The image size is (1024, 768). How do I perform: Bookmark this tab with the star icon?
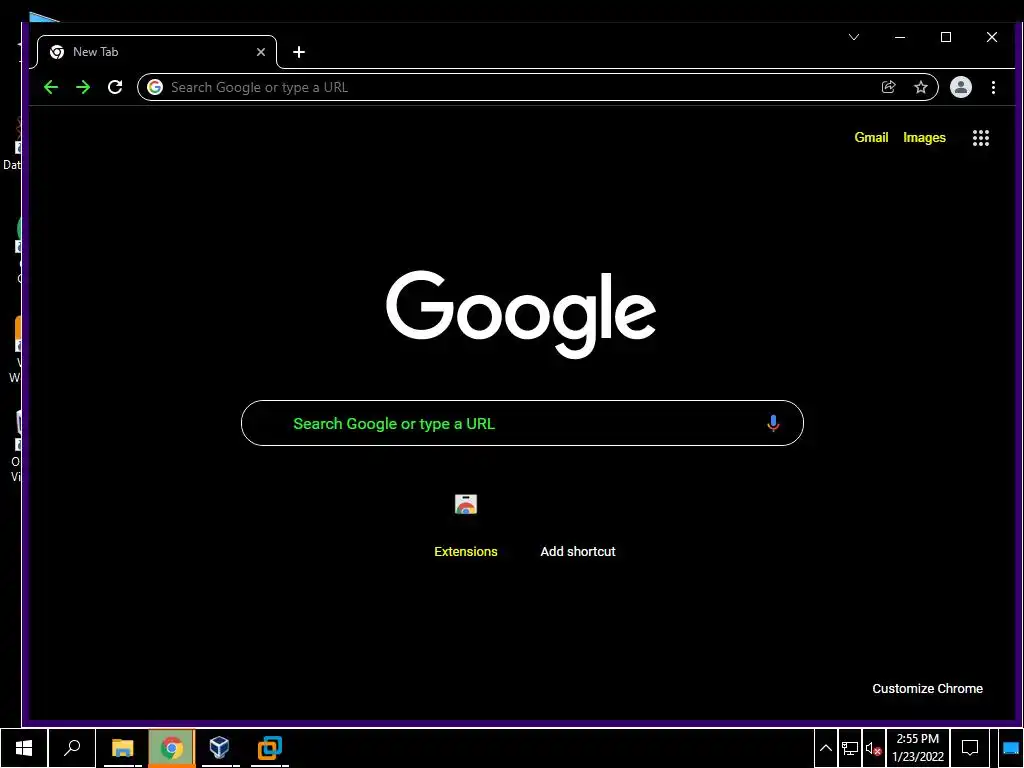coord(921,87)
